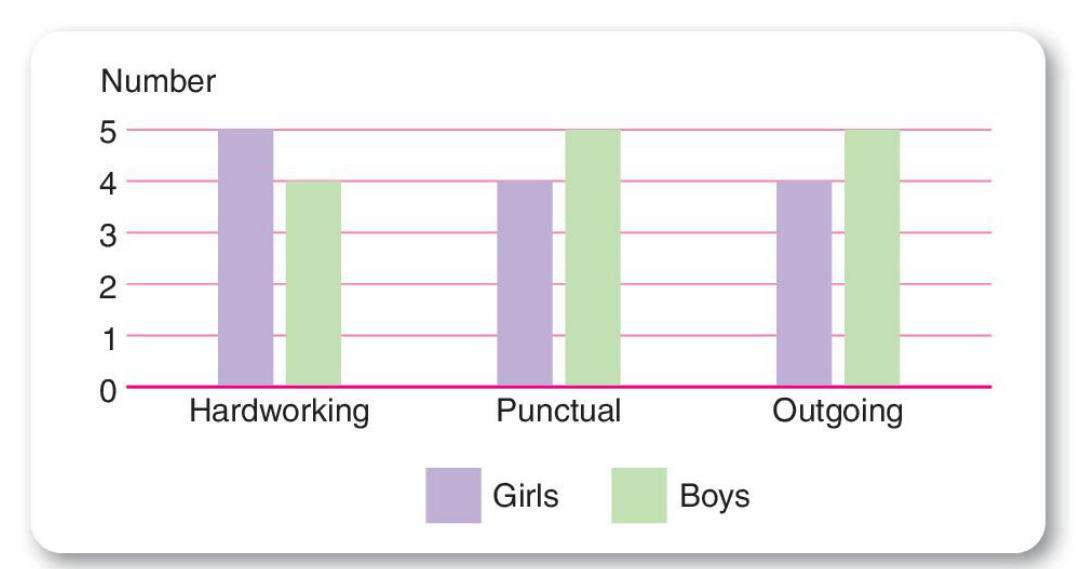Click the Boys legend label
The image size is (1079, 569).
coord(714,496)
